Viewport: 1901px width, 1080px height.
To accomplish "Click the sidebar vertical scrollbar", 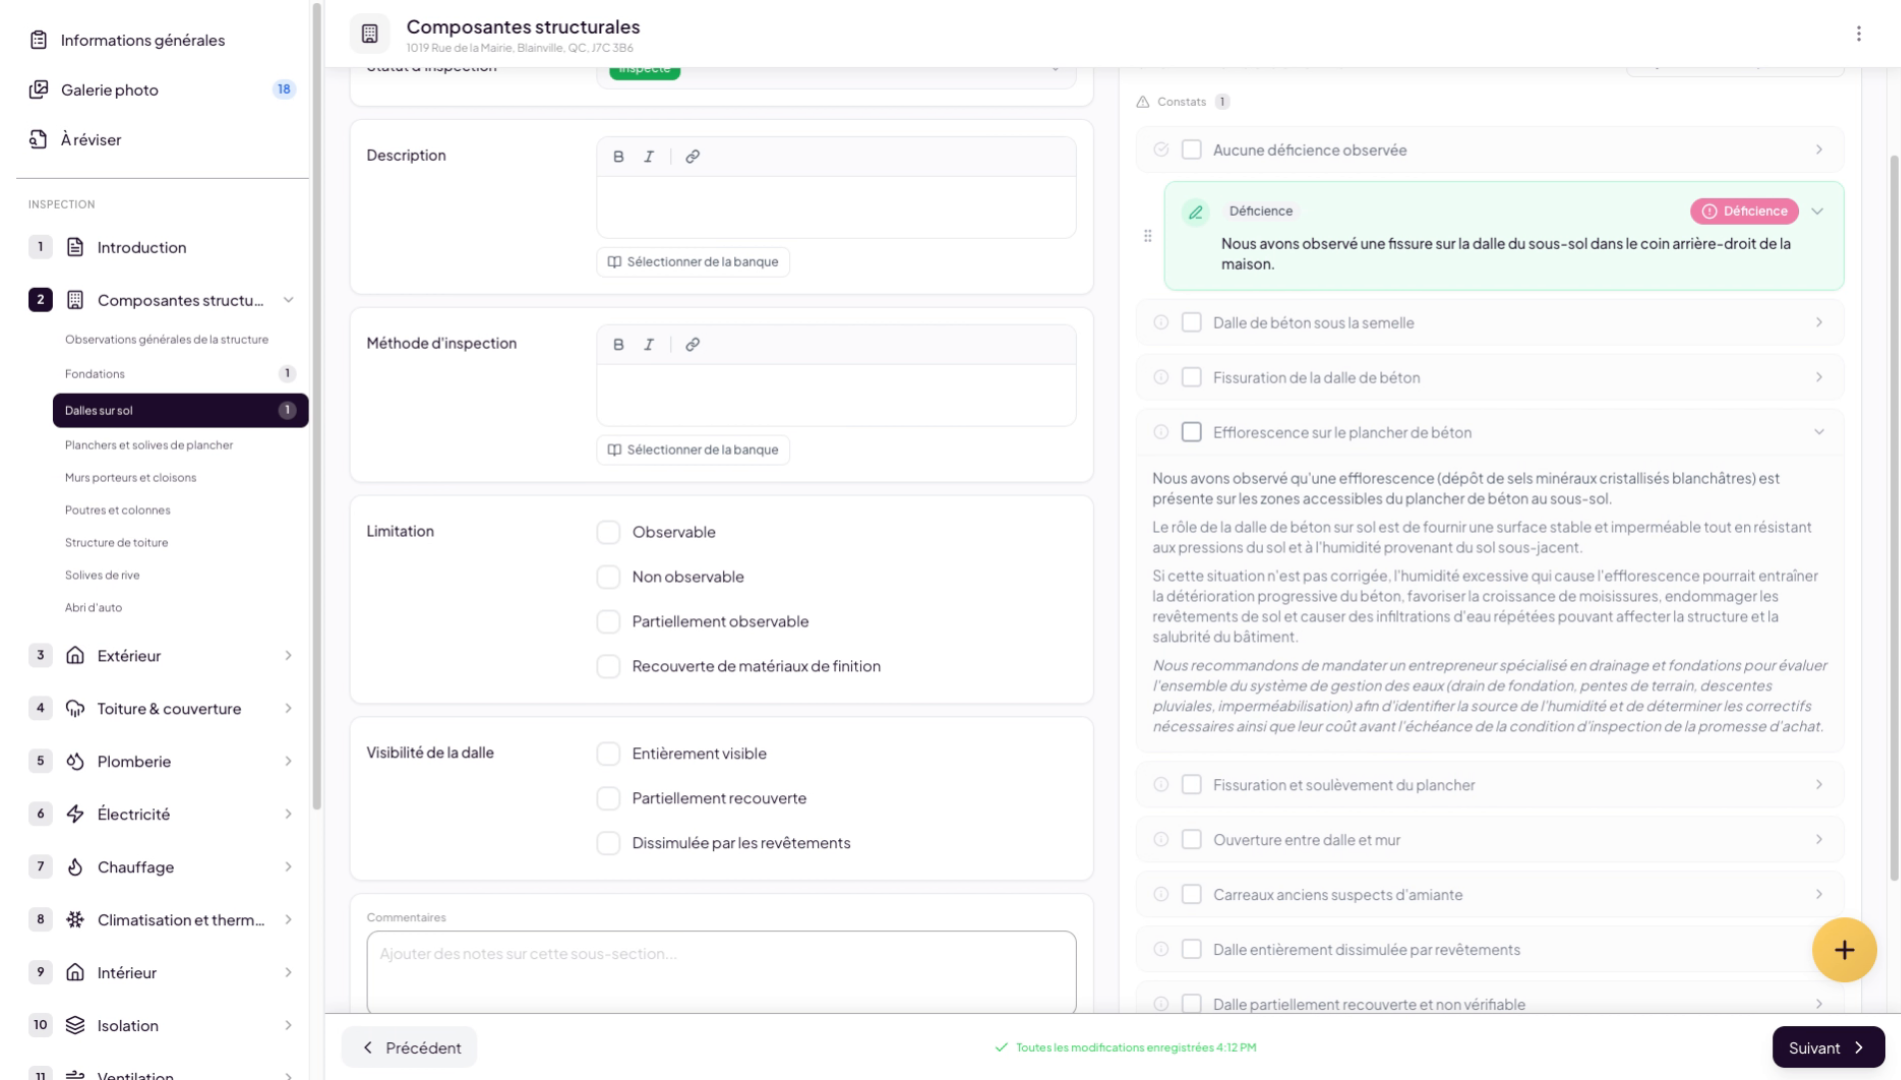I will [317, 400].
